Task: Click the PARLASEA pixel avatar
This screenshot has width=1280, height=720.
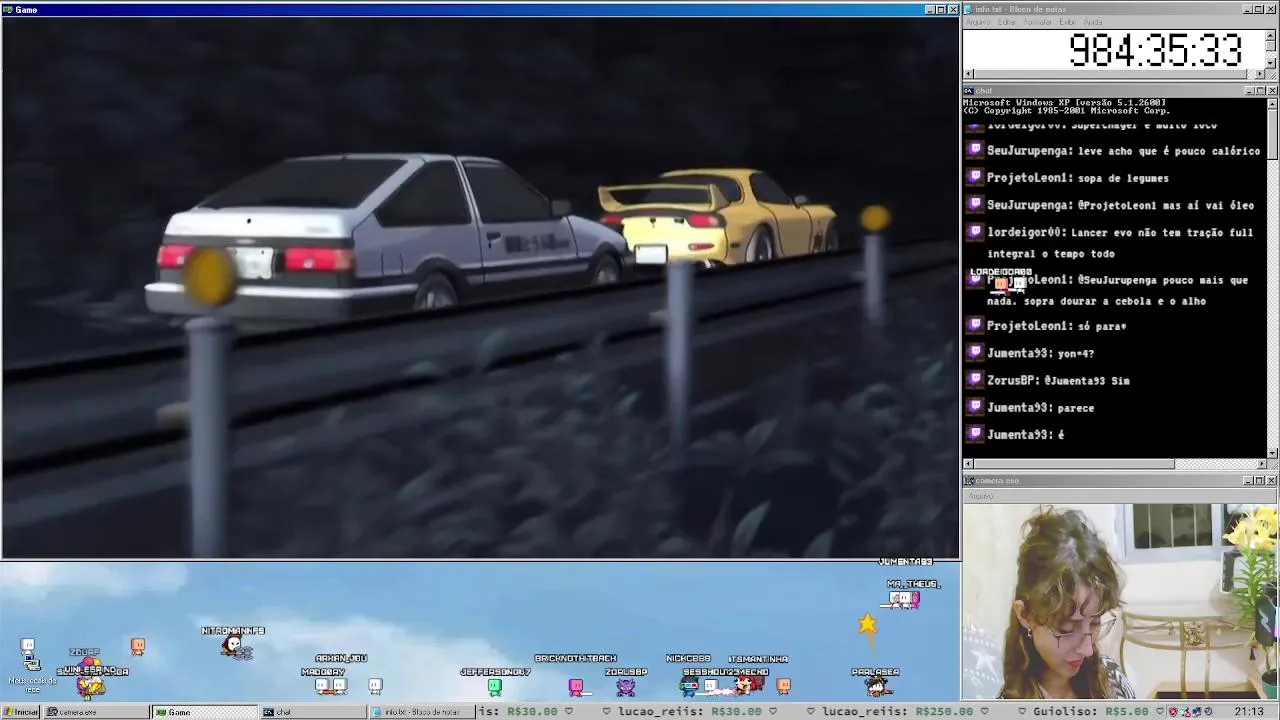Action: 877,686
